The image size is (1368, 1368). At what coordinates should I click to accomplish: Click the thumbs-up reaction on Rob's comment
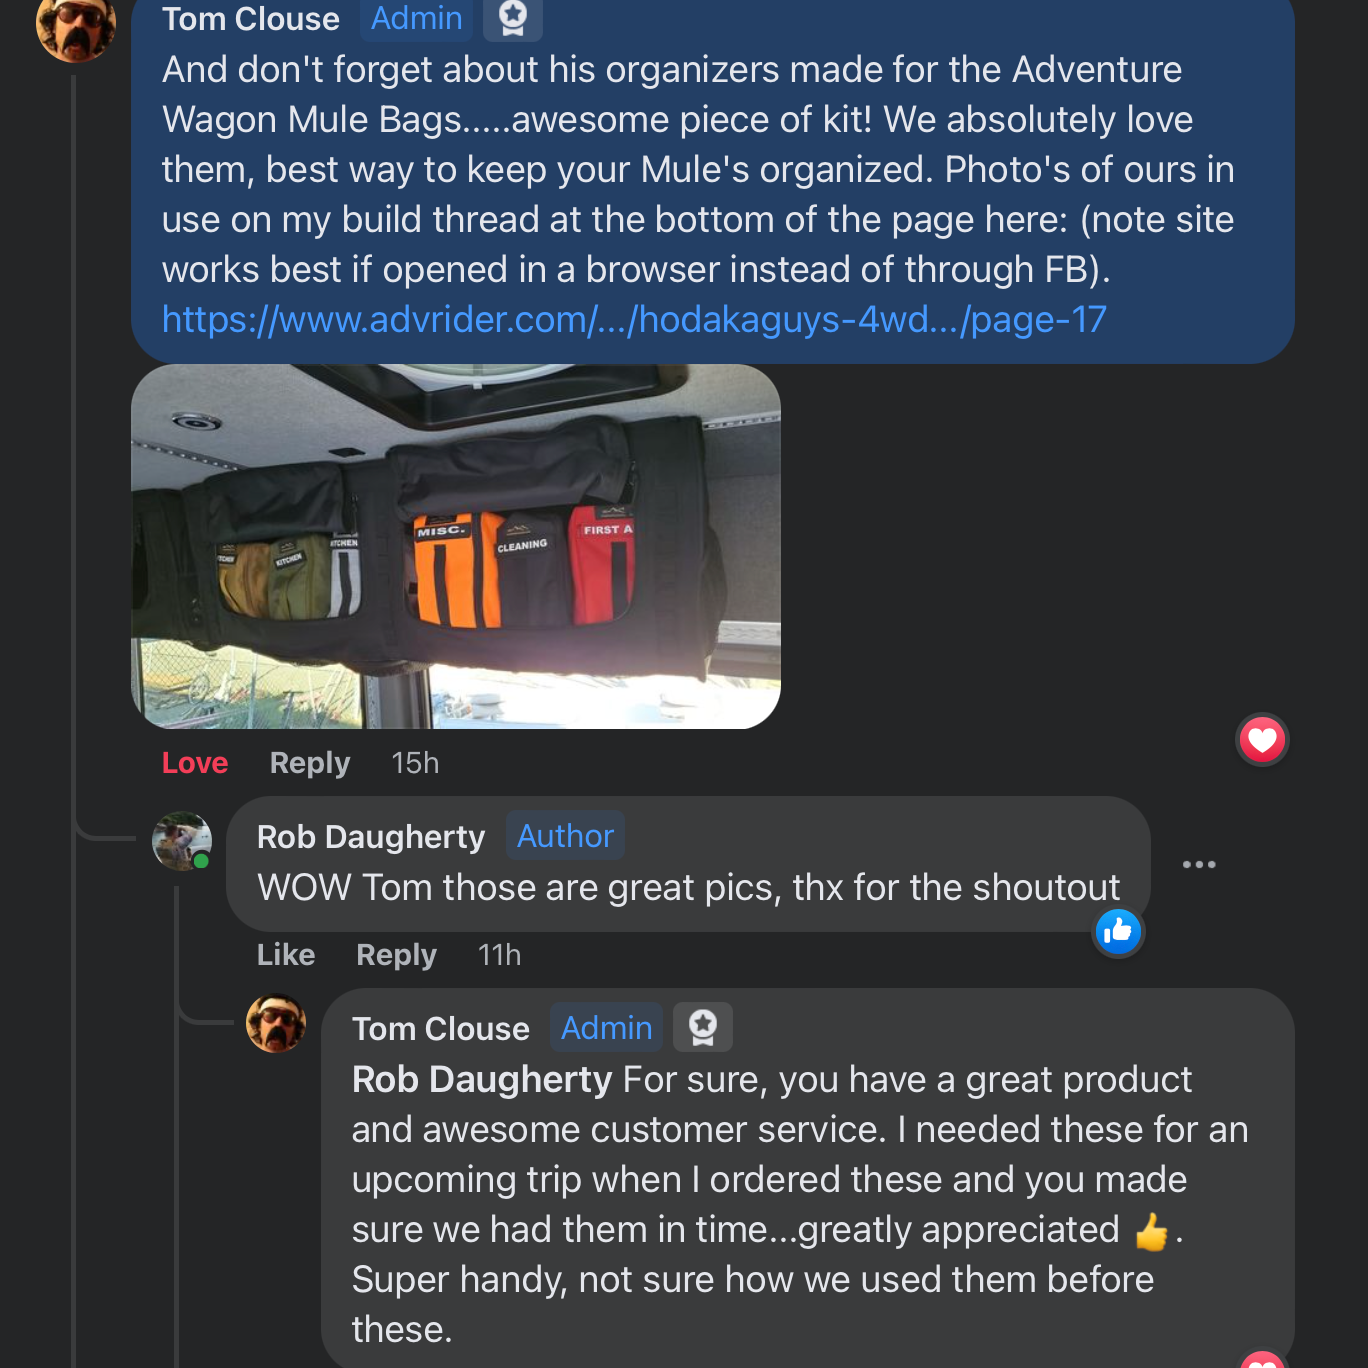tap(1118, 932)
